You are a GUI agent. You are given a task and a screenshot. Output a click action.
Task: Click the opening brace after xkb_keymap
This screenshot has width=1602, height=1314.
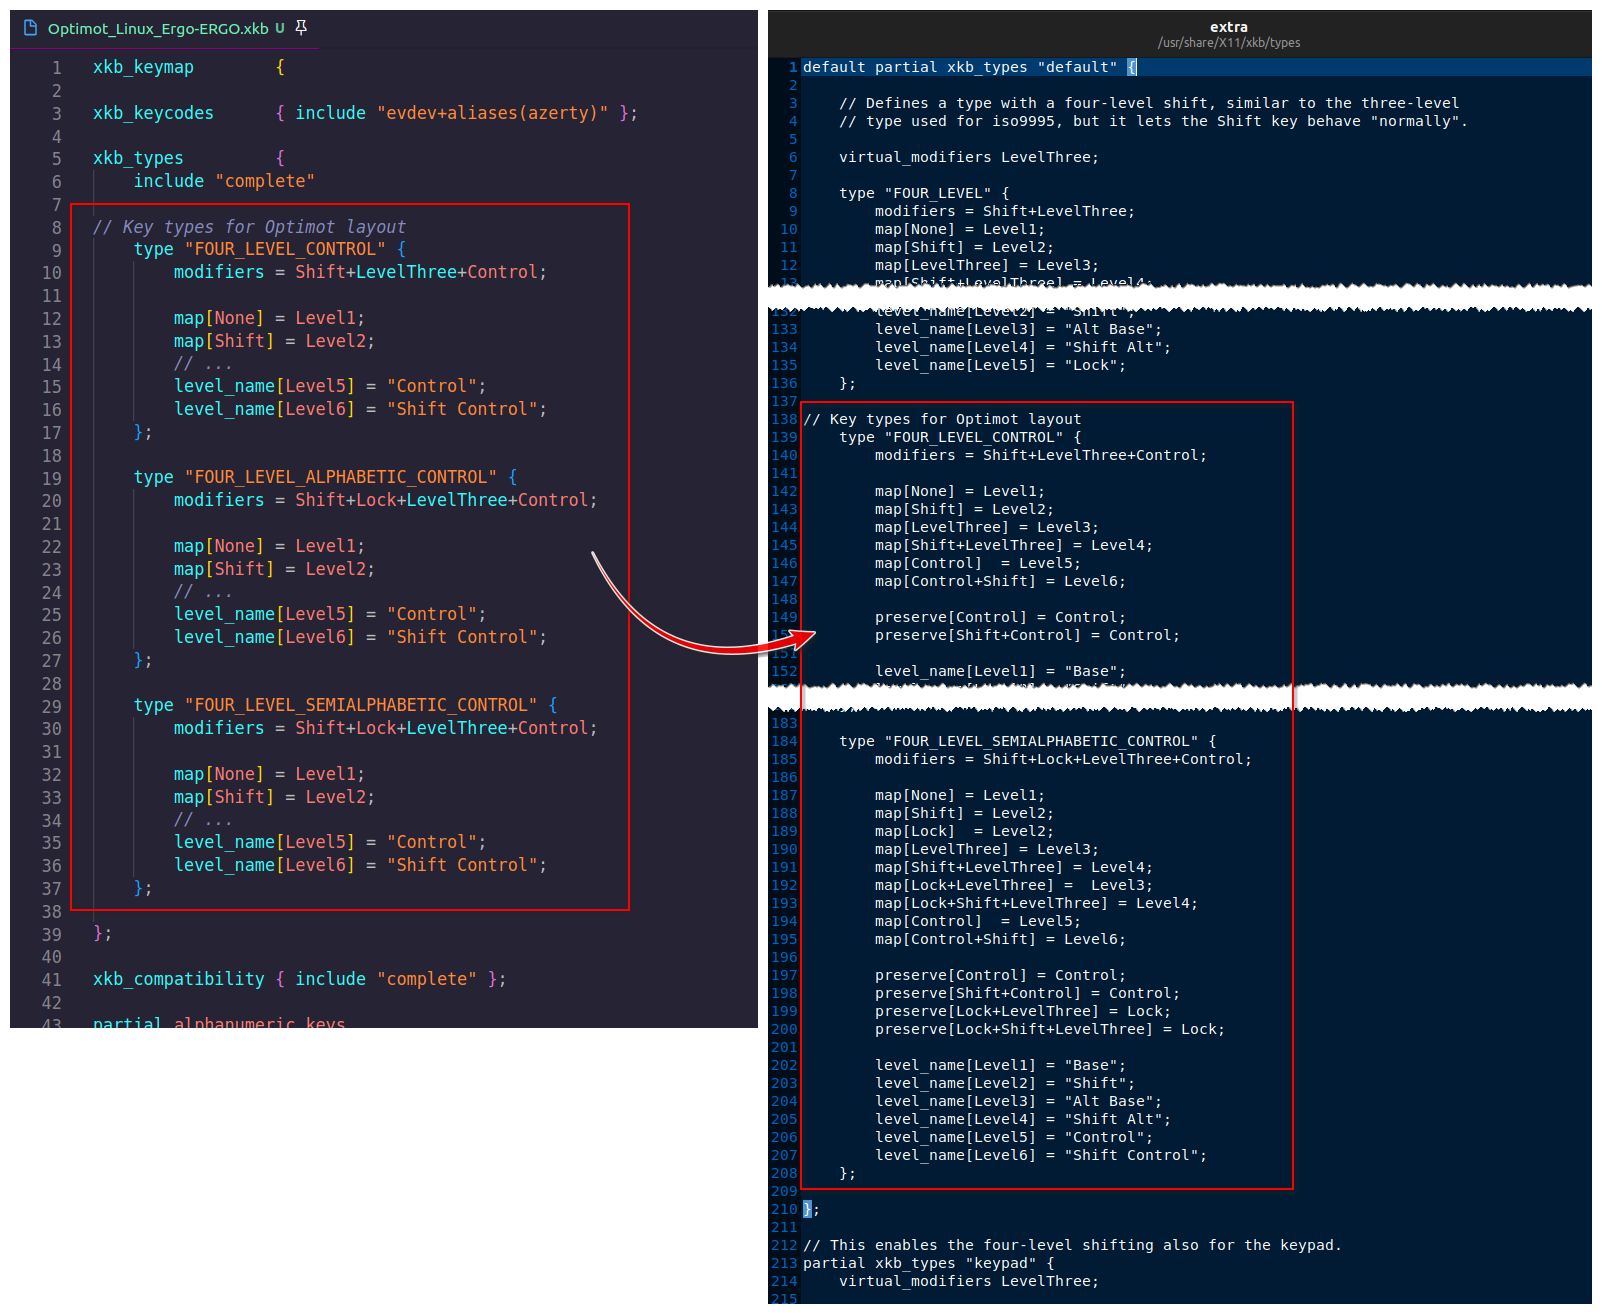click(280, 67)
